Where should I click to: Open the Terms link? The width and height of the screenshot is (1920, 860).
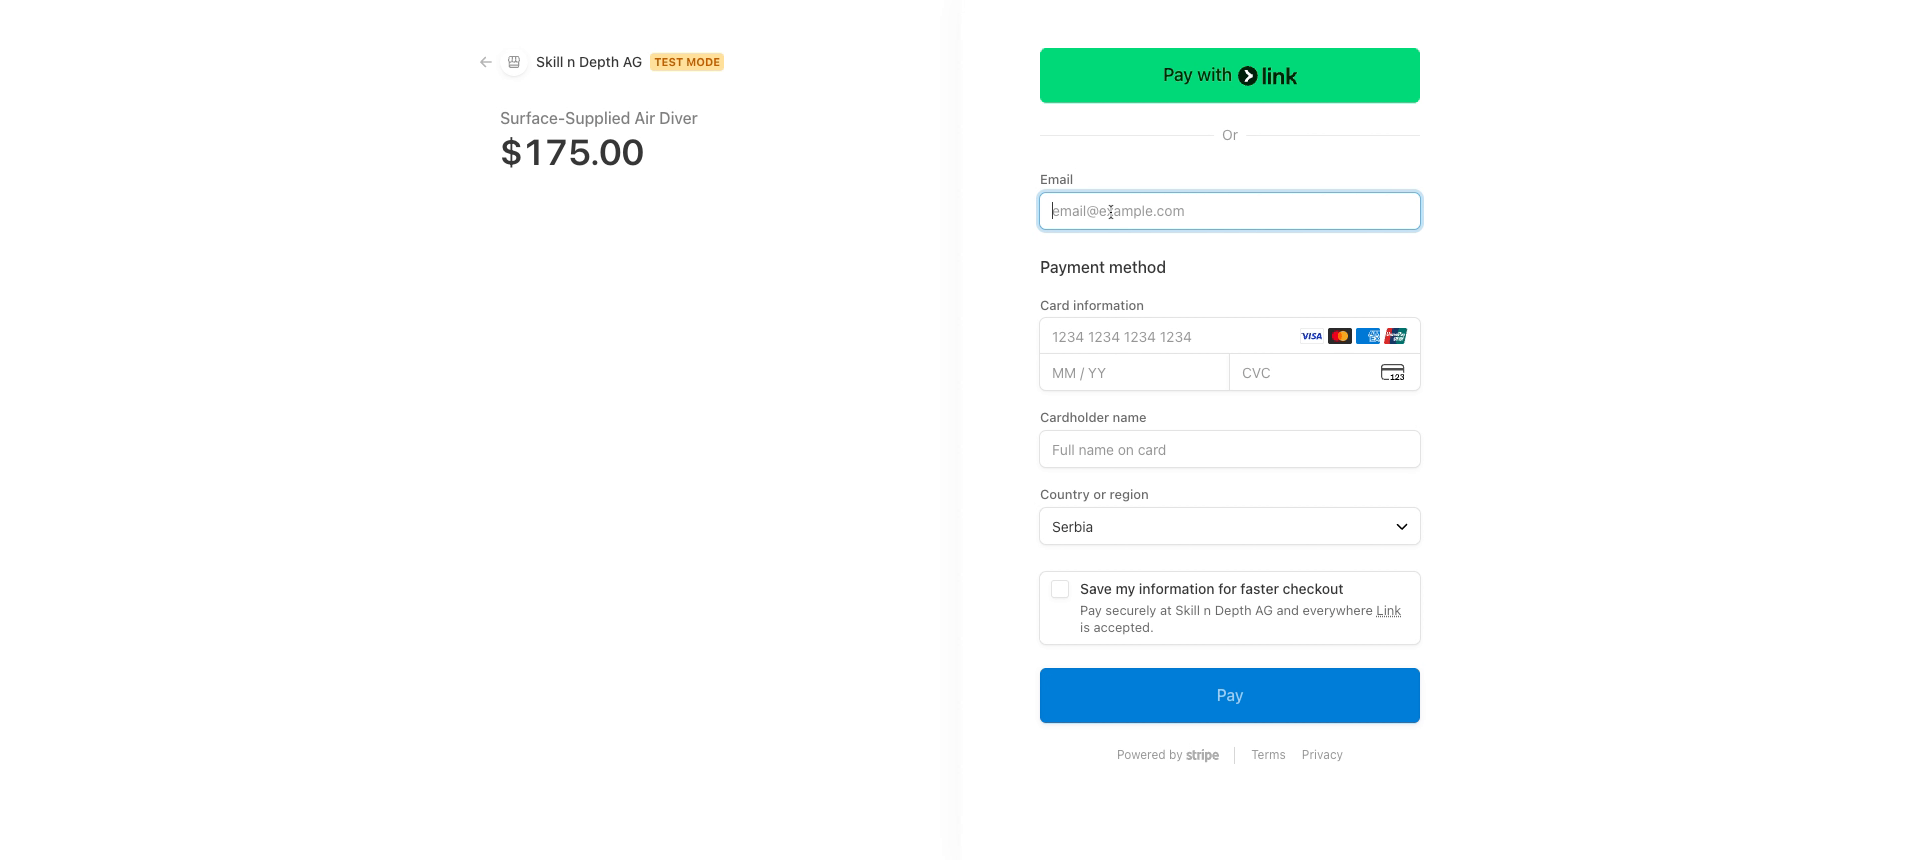(1267, 754)
